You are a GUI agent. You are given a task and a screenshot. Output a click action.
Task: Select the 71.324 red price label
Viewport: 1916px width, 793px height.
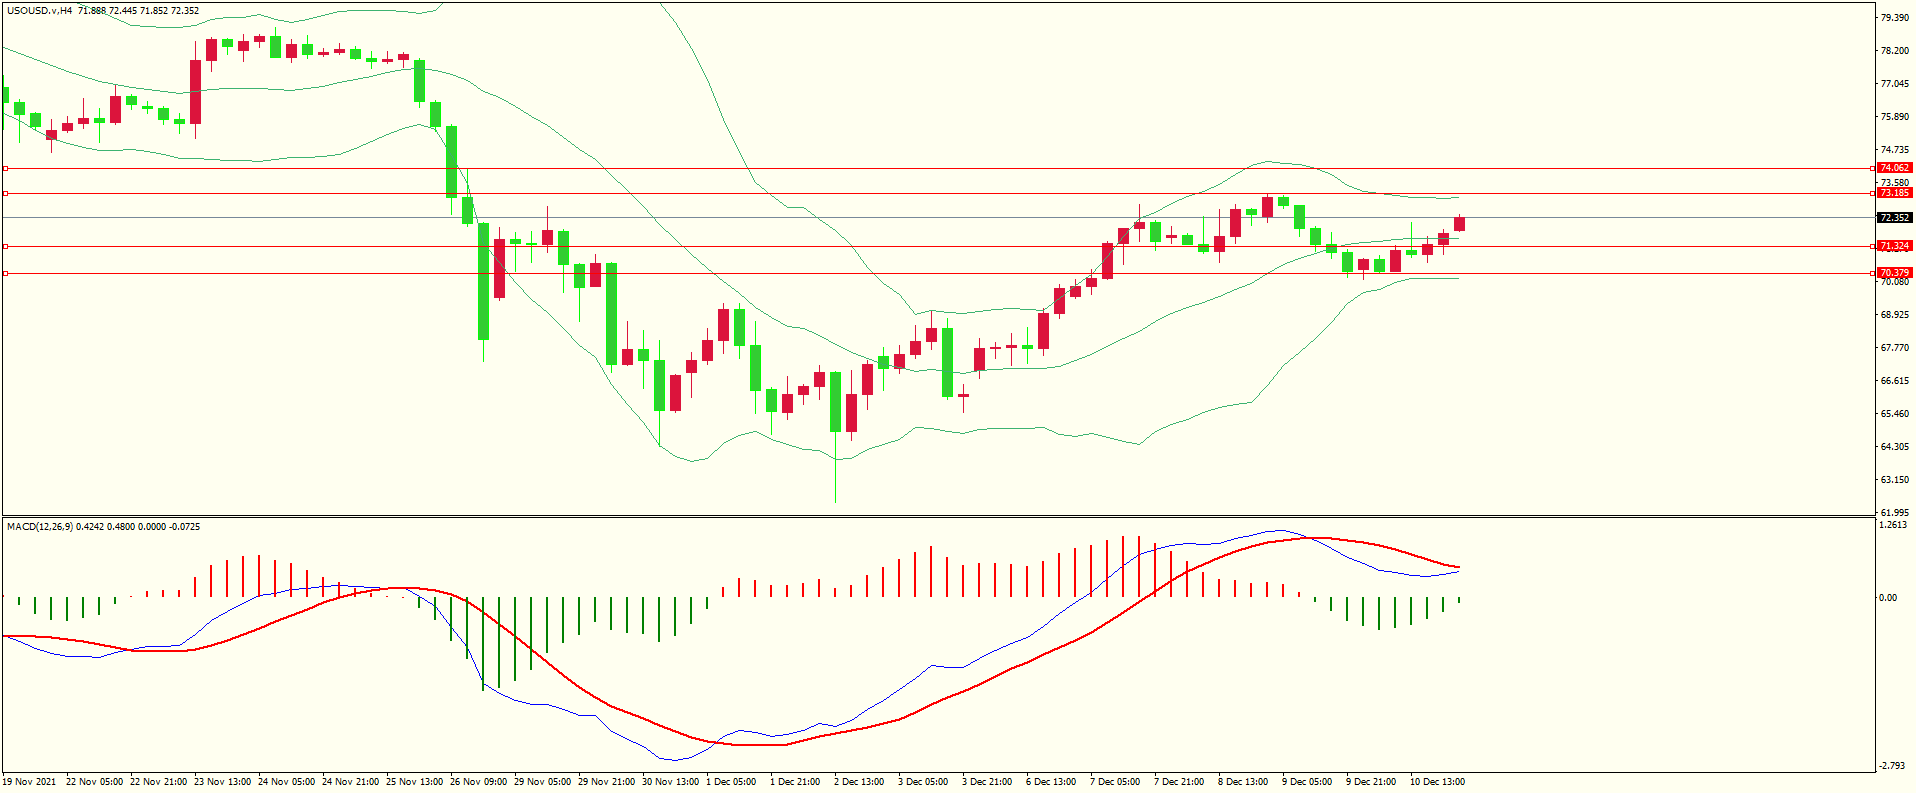click(1894, 246)
